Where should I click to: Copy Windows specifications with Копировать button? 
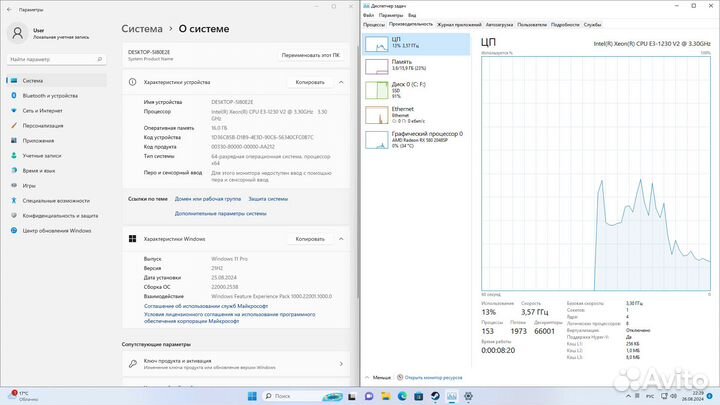(x=310, y=239)
